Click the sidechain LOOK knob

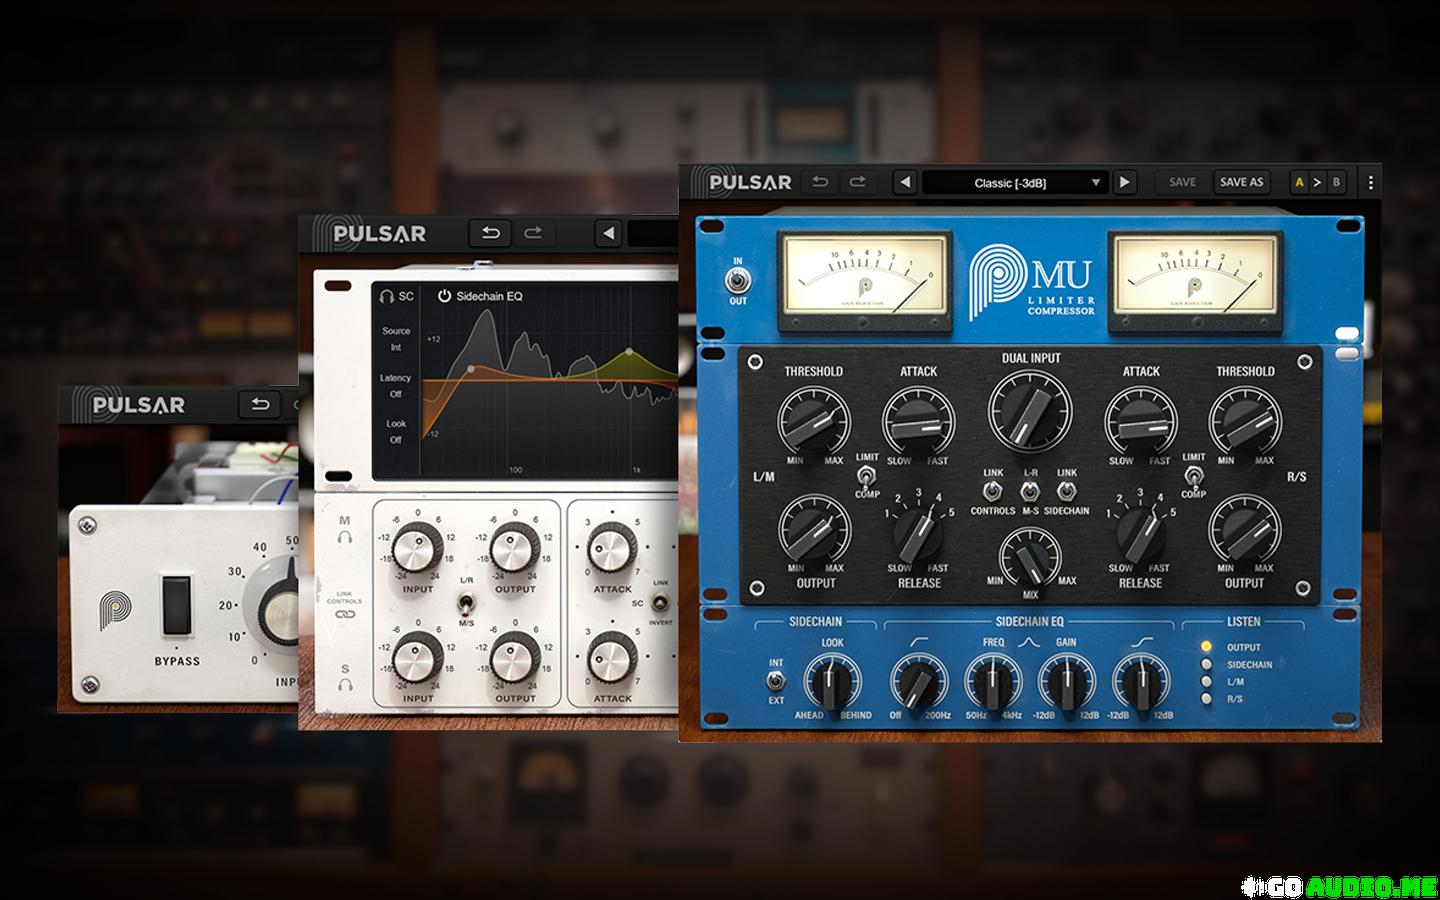[x=832, y=683]
